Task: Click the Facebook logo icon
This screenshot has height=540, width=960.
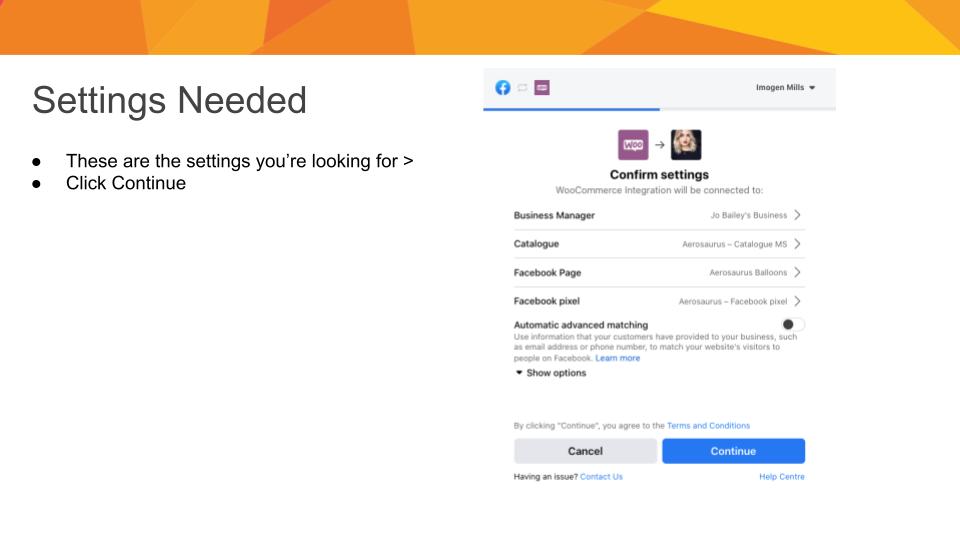Action: tap(503, 88)
